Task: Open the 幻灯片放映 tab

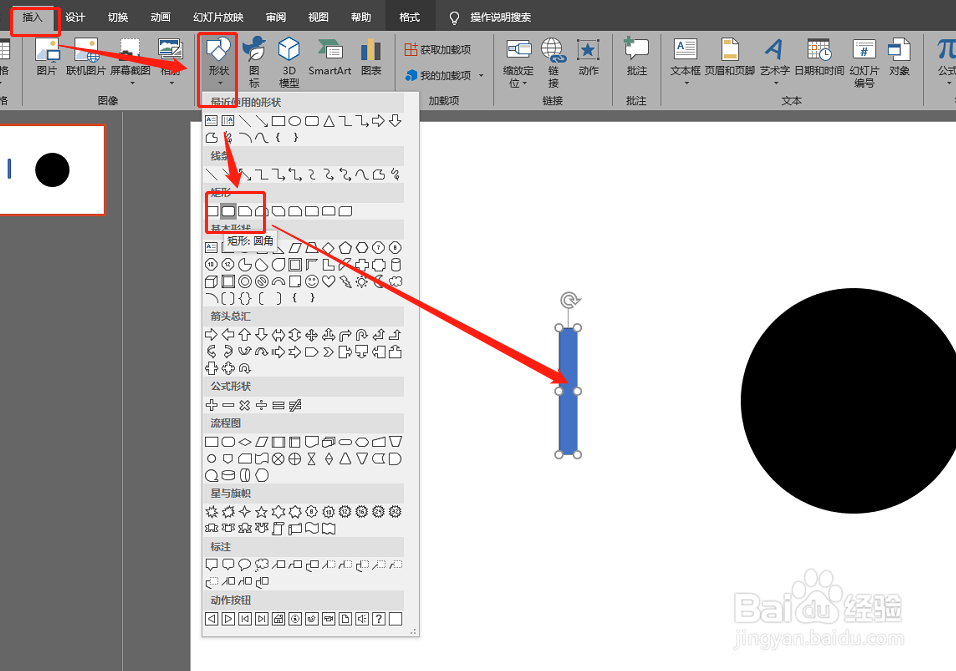Action: pos(218,17)
